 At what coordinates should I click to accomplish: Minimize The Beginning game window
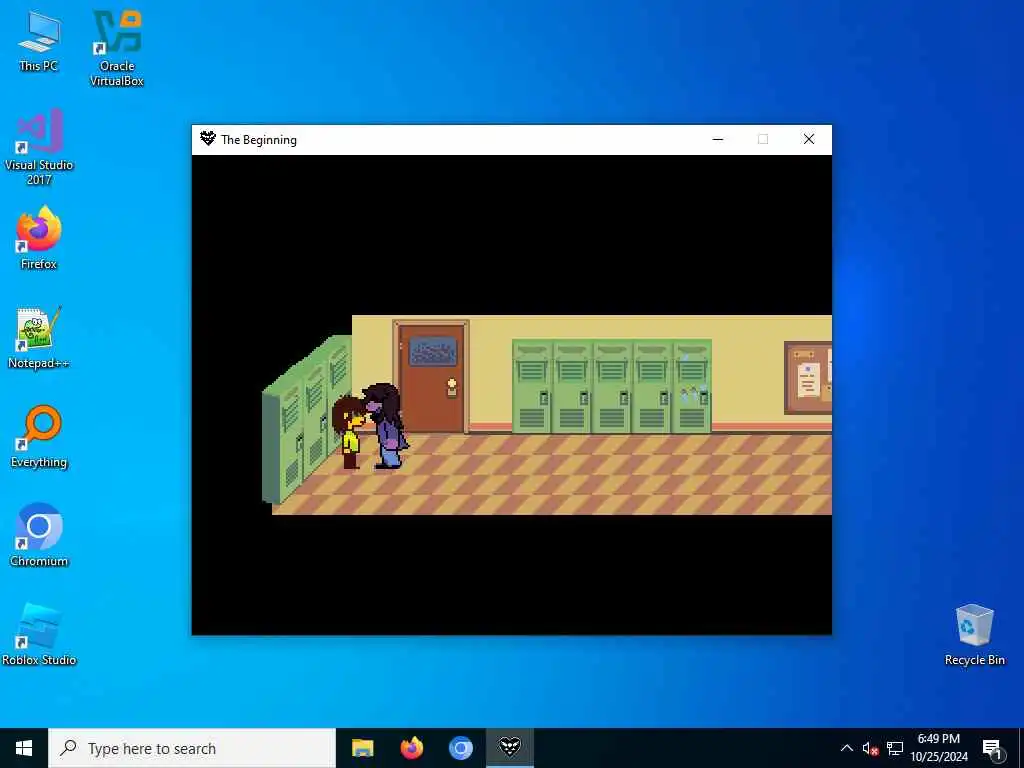(718, 139)
